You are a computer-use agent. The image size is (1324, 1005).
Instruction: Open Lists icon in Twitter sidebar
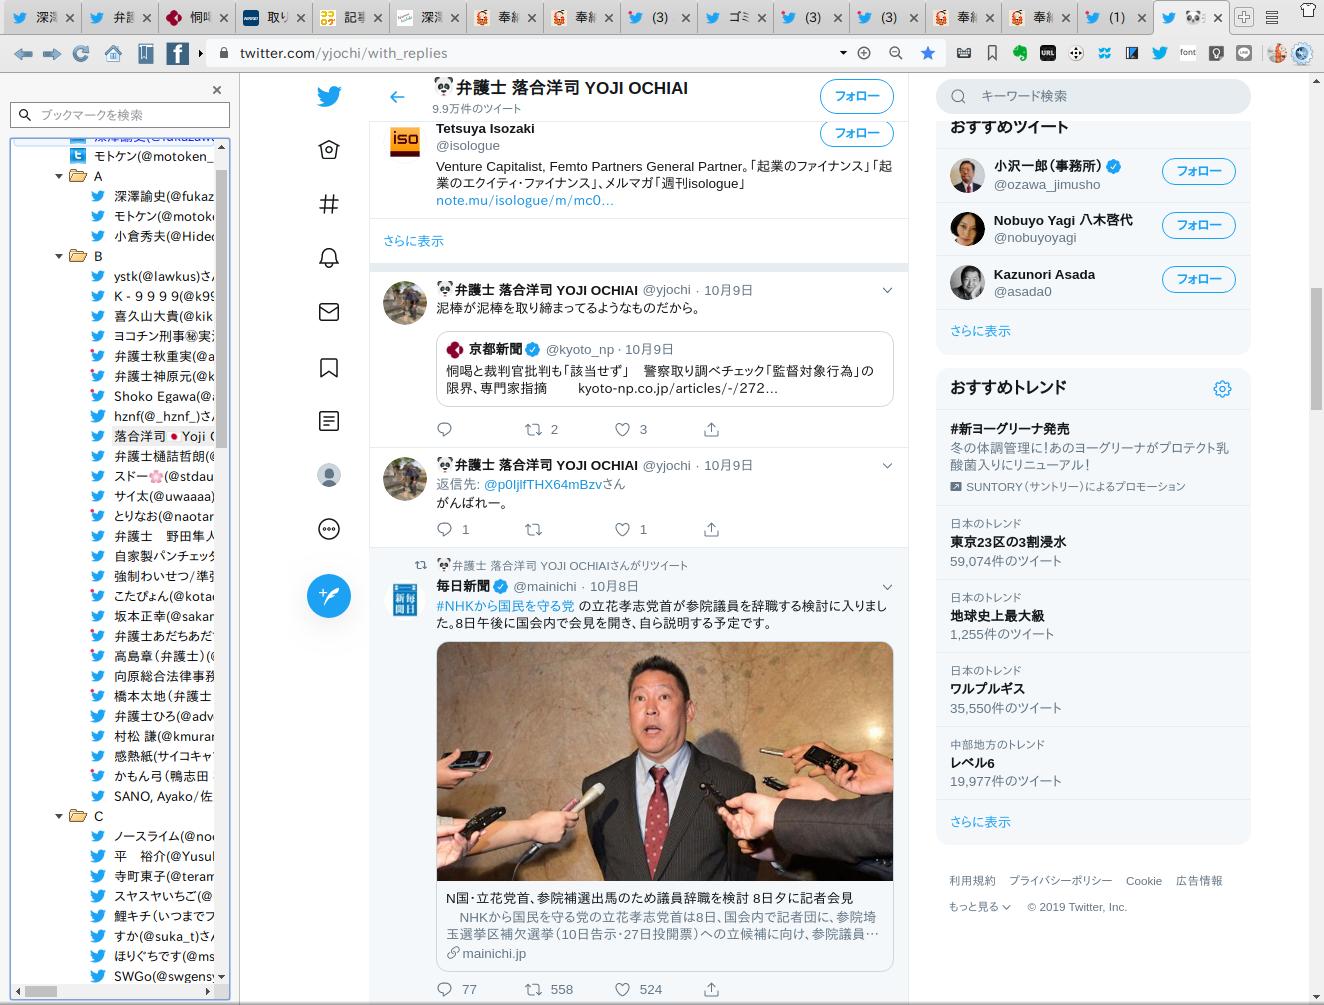(x=329, y=421)
